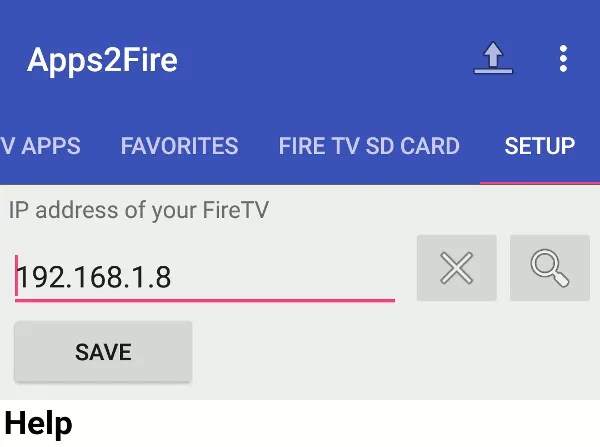Open the SD card tab for Fire TV

pos(369,146)
